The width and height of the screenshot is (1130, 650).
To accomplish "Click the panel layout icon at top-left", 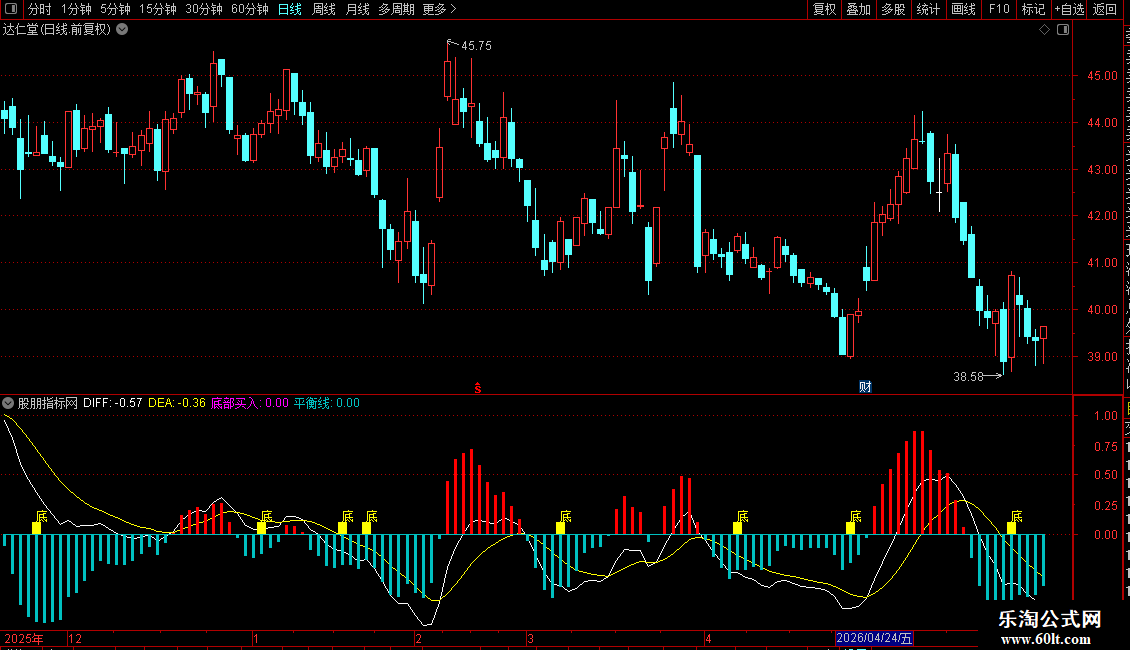I will coord(11,9).
